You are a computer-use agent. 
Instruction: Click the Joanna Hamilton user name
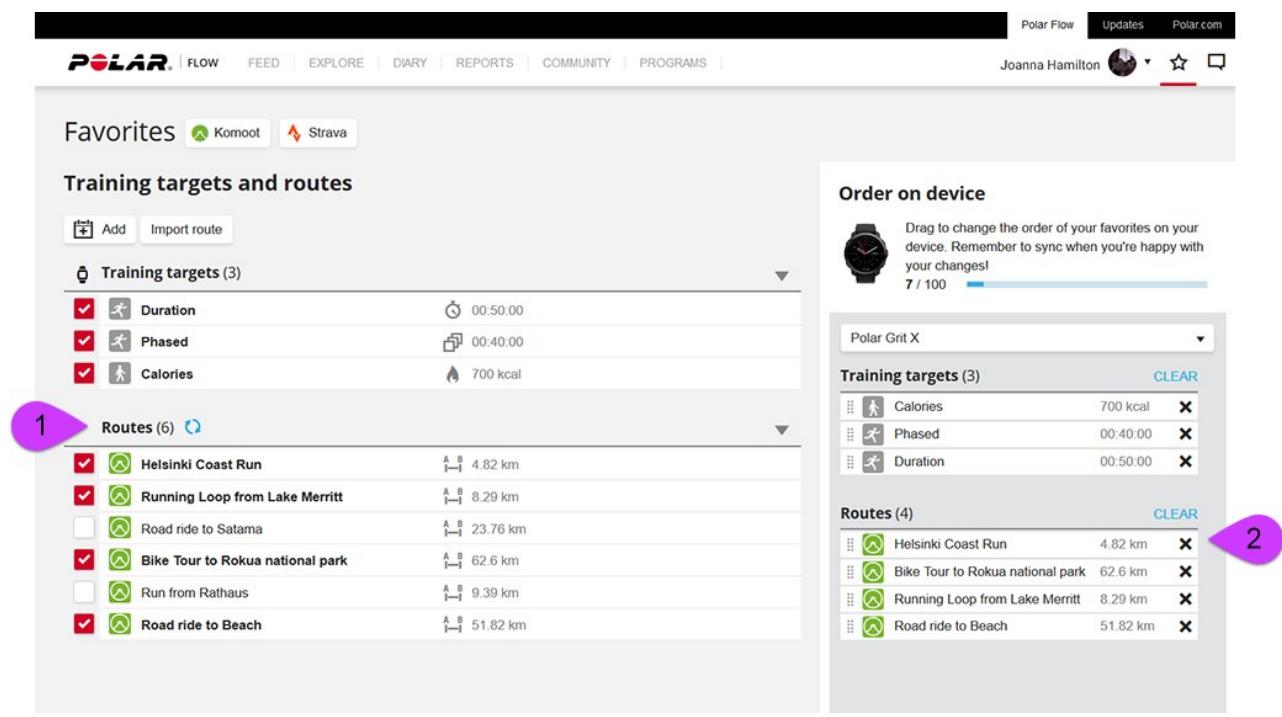tap(1050, 64)
